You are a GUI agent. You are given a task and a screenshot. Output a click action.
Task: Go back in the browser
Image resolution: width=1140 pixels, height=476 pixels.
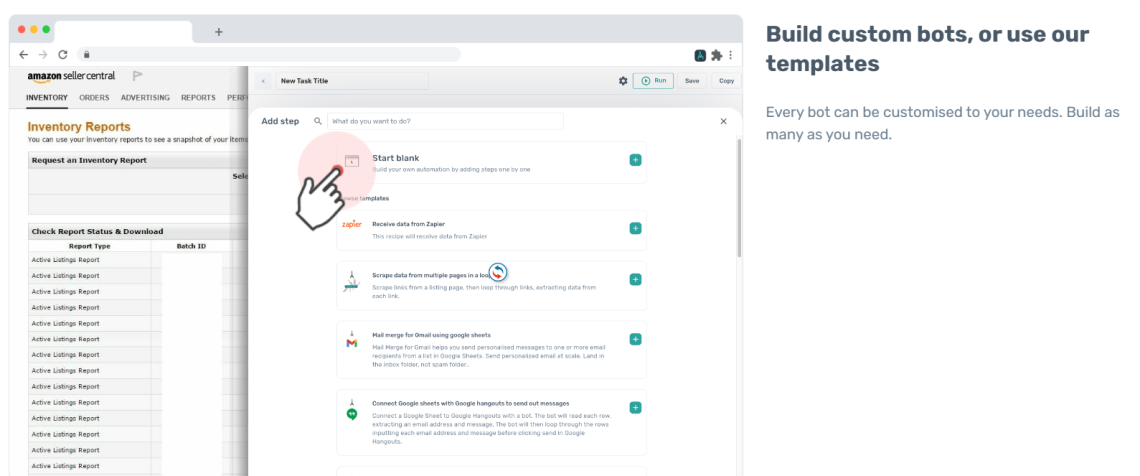(23, 55)
